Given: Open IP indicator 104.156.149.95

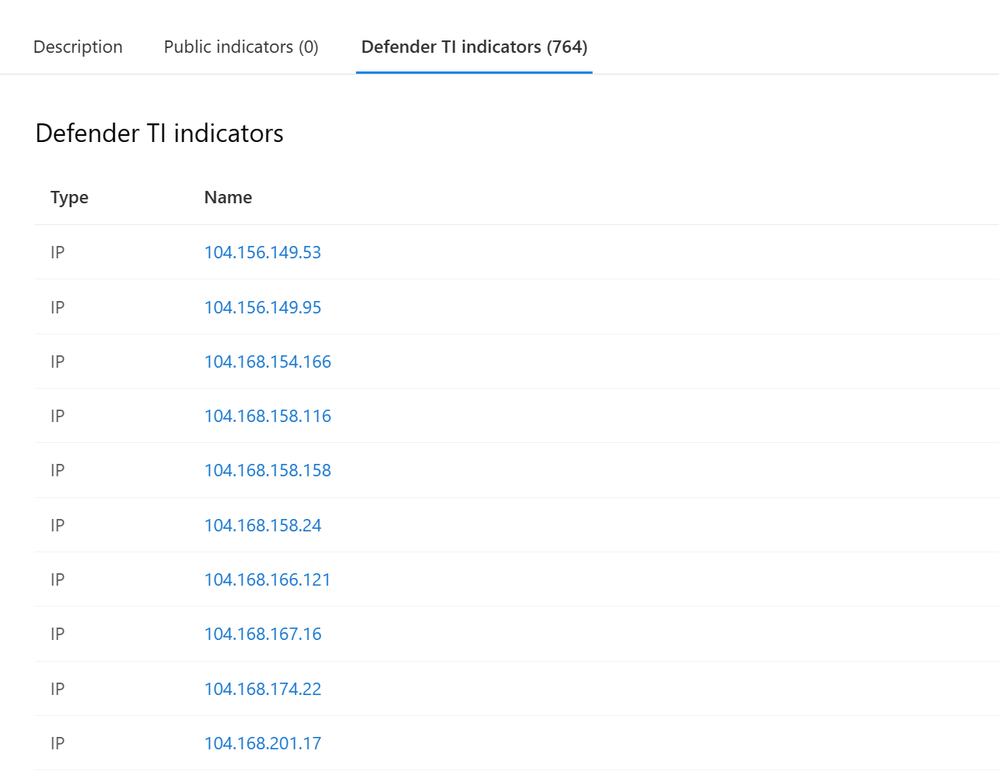Looking at the screenshot, I should point(262,307).
